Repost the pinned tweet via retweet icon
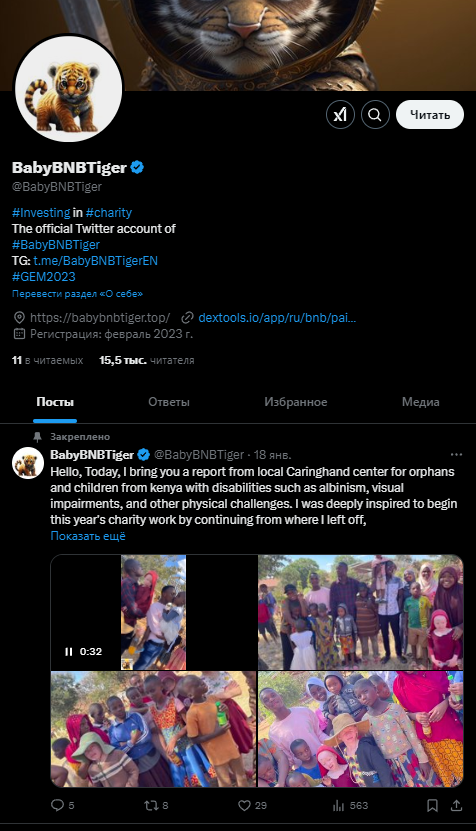 point(151,805)
